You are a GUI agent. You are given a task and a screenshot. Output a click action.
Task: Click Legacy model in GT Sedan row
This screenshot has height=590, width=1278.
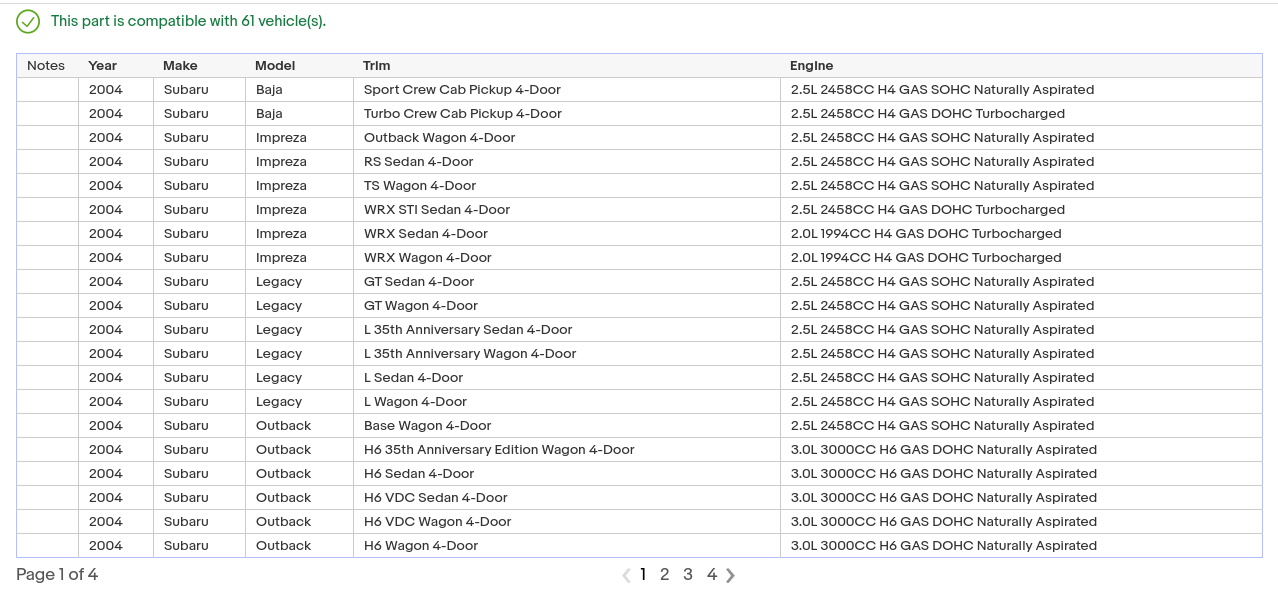click(300, 282)
